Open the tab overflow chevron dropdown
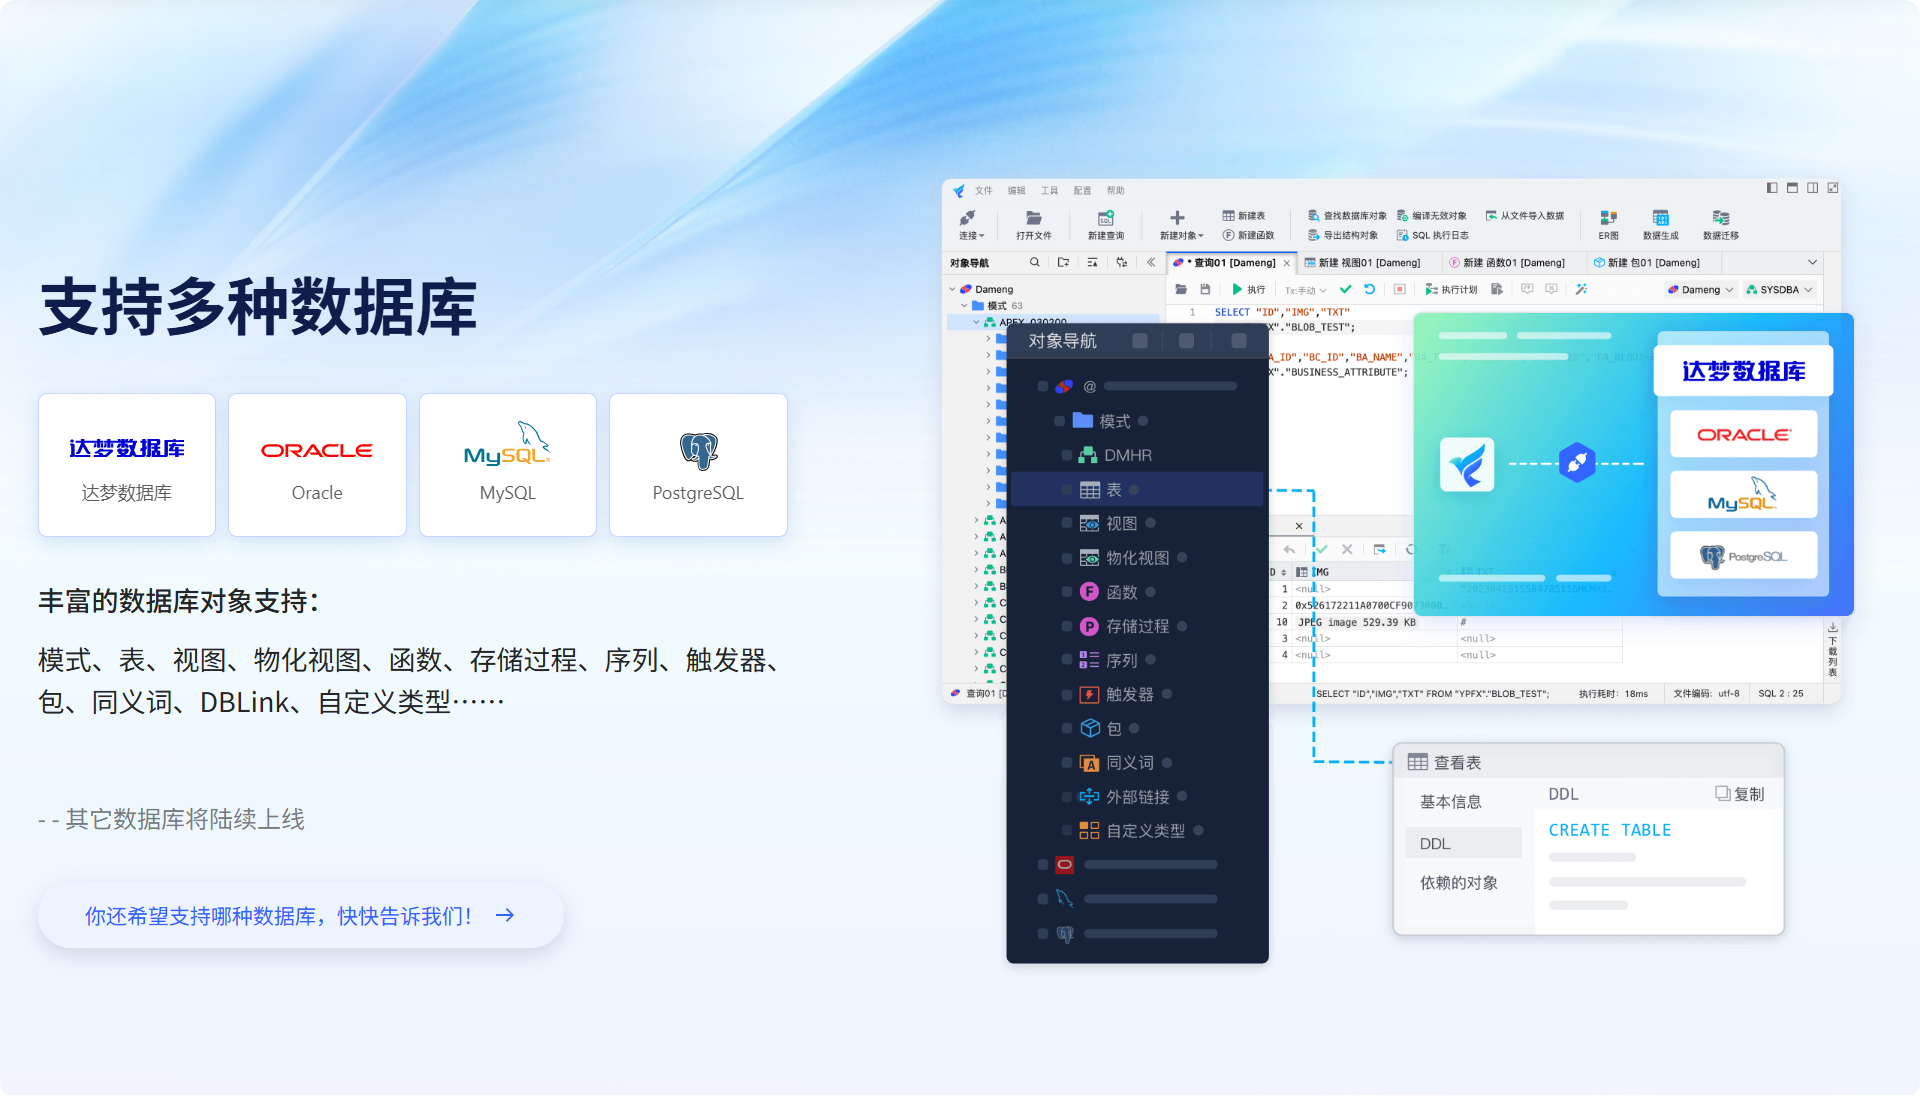The height and width of the screenshot is (1098, 1920). click(1813, 263)
